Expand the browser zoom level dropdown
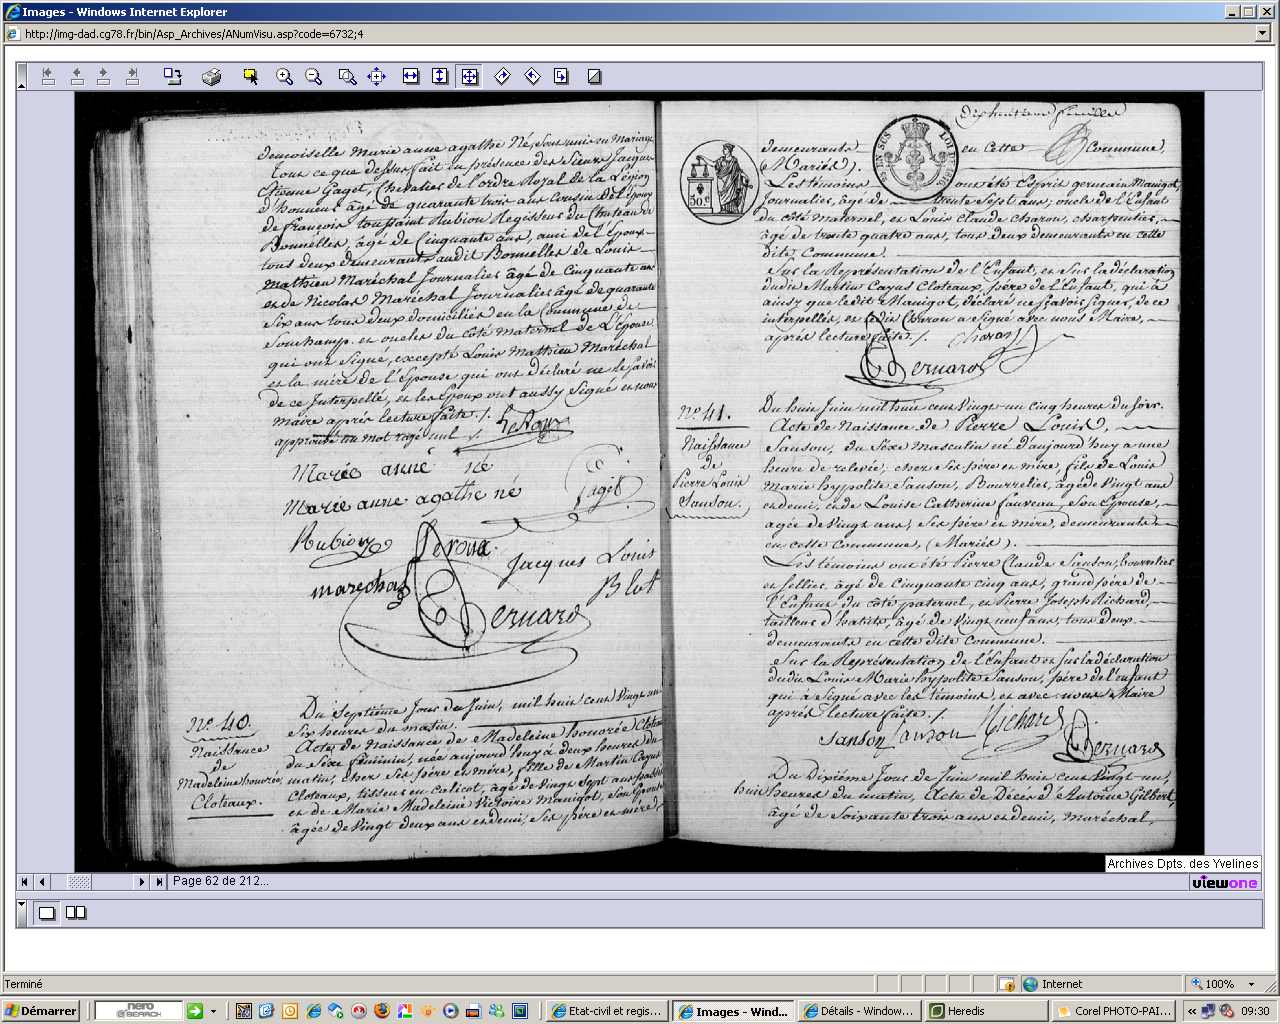The height and width of the screenshot is (1024, 1280). click(1251, 984)
